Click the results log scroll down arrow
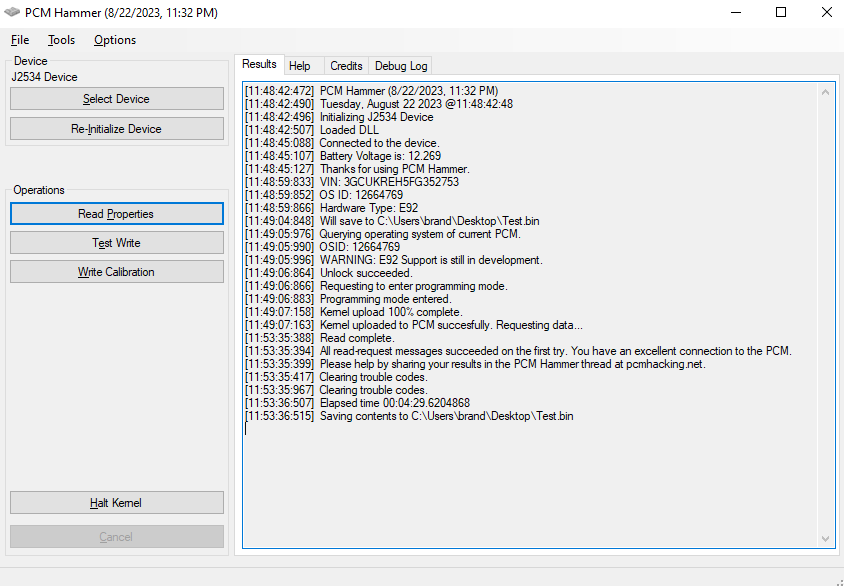 pos(825,538)
